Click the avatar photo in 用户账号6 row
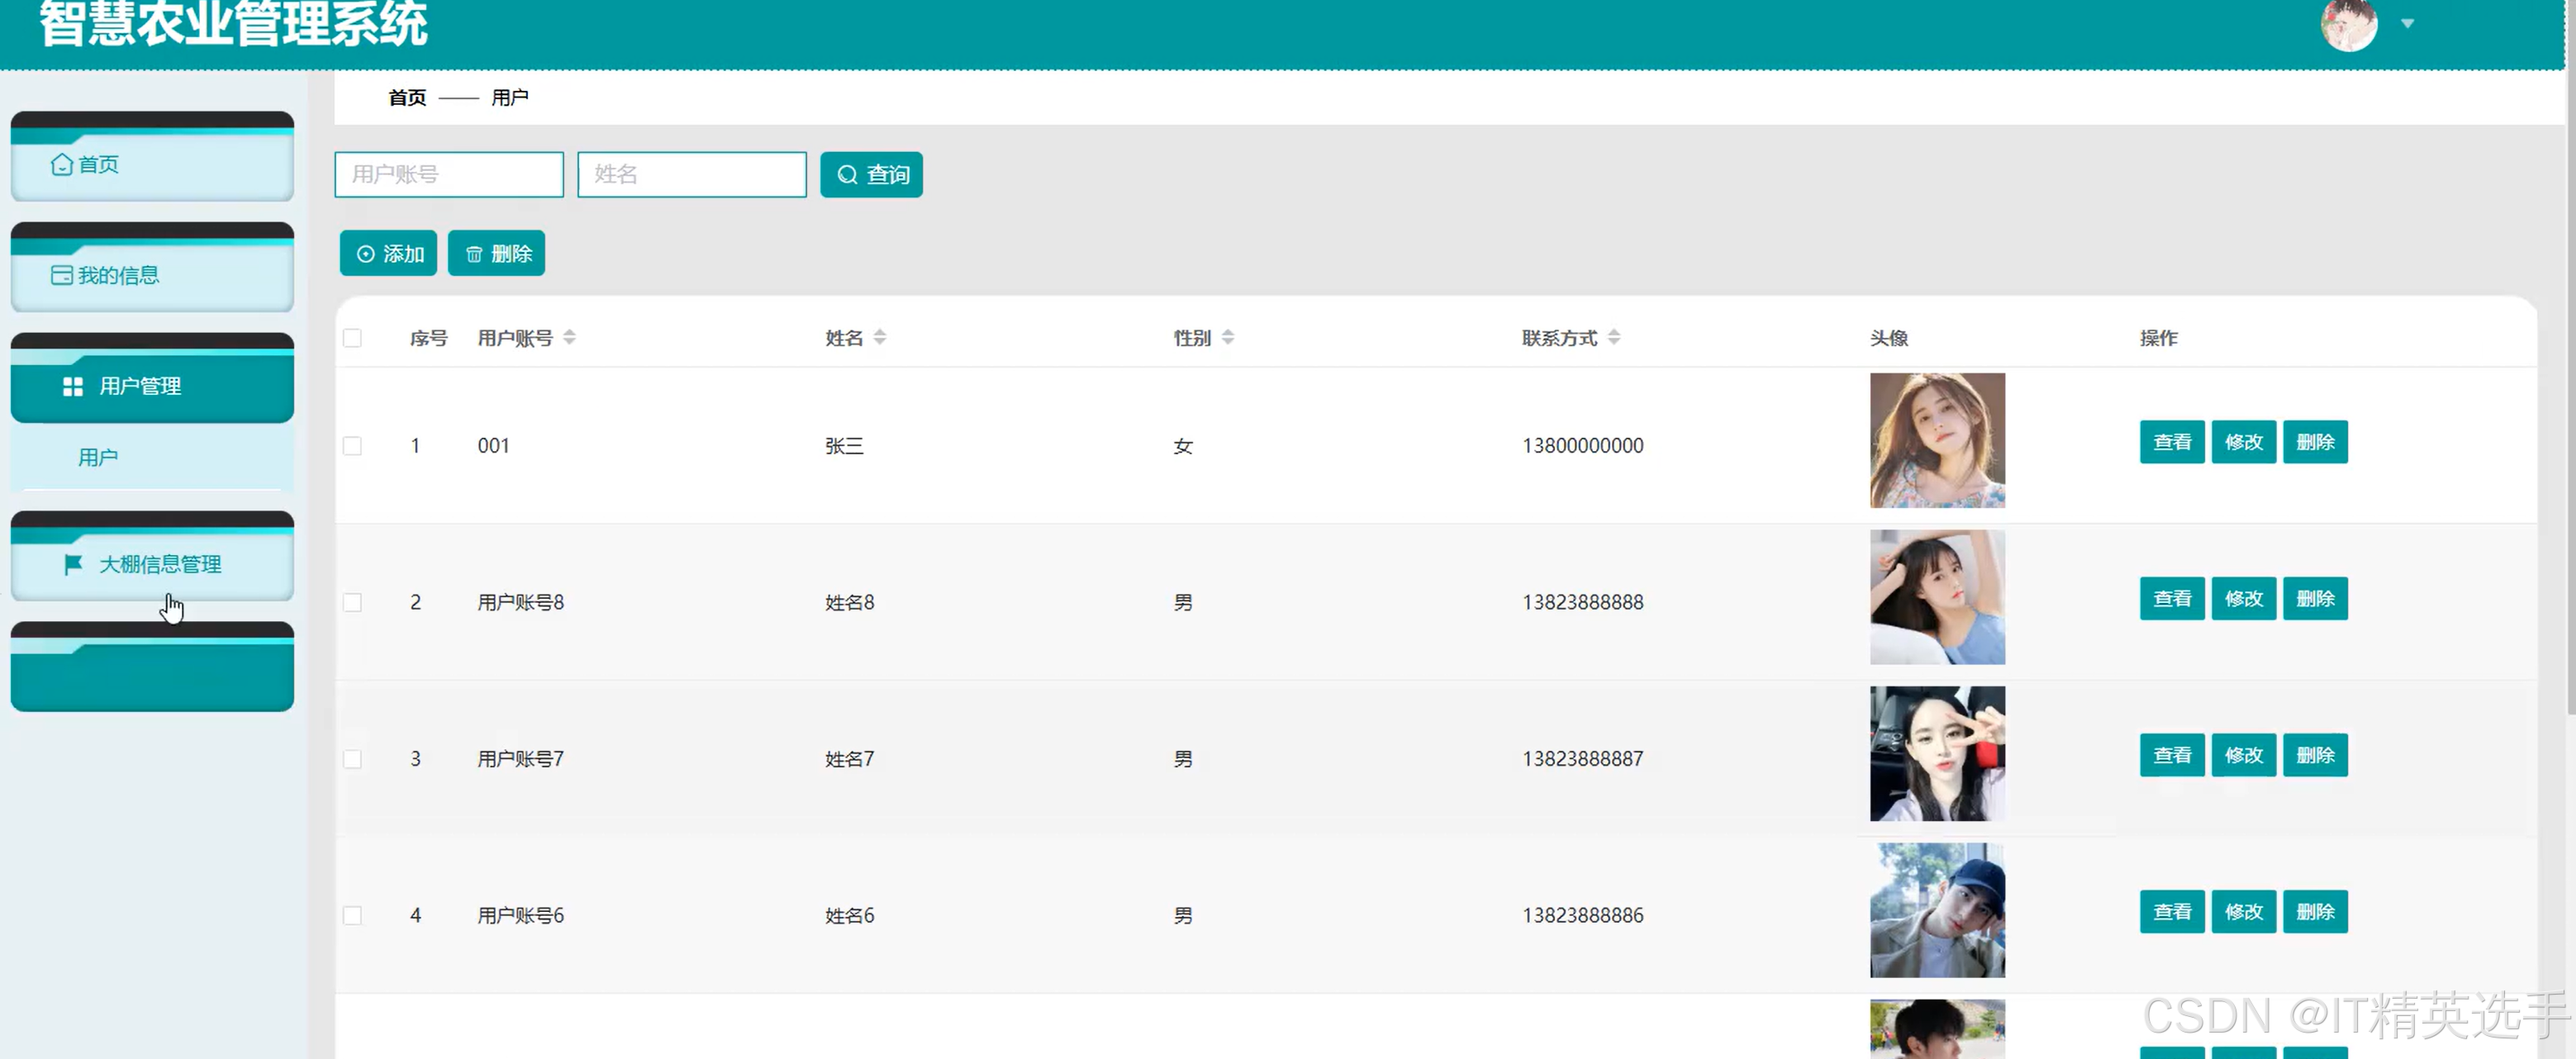Screen dimensions: 2576x1059 [x=1937, y=911]
